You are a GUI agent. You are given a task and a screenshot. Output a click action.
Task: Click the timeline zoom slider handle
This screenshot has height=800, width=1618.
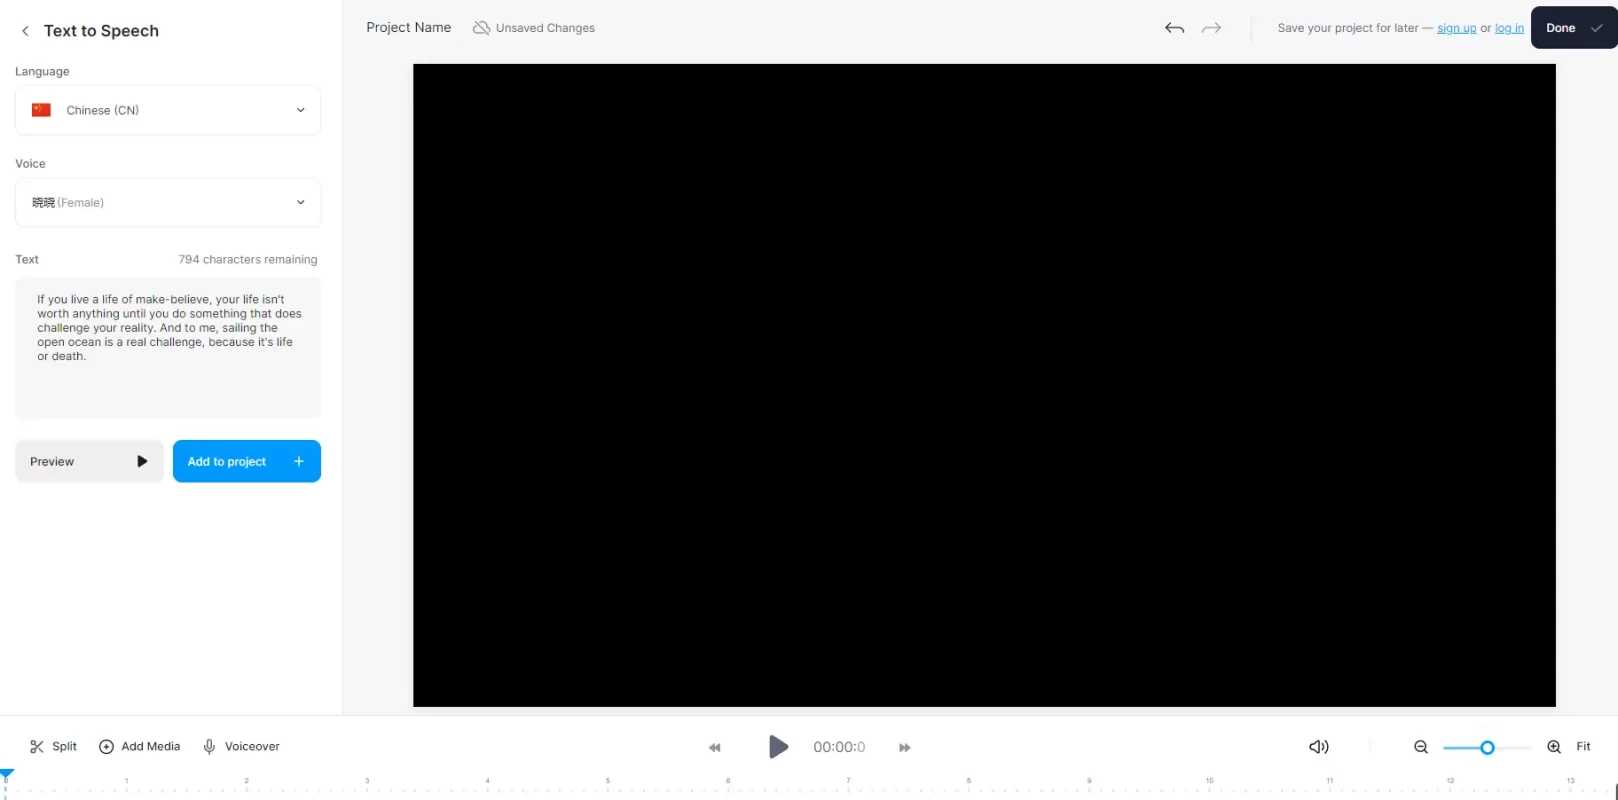[x=1487, y=747]
